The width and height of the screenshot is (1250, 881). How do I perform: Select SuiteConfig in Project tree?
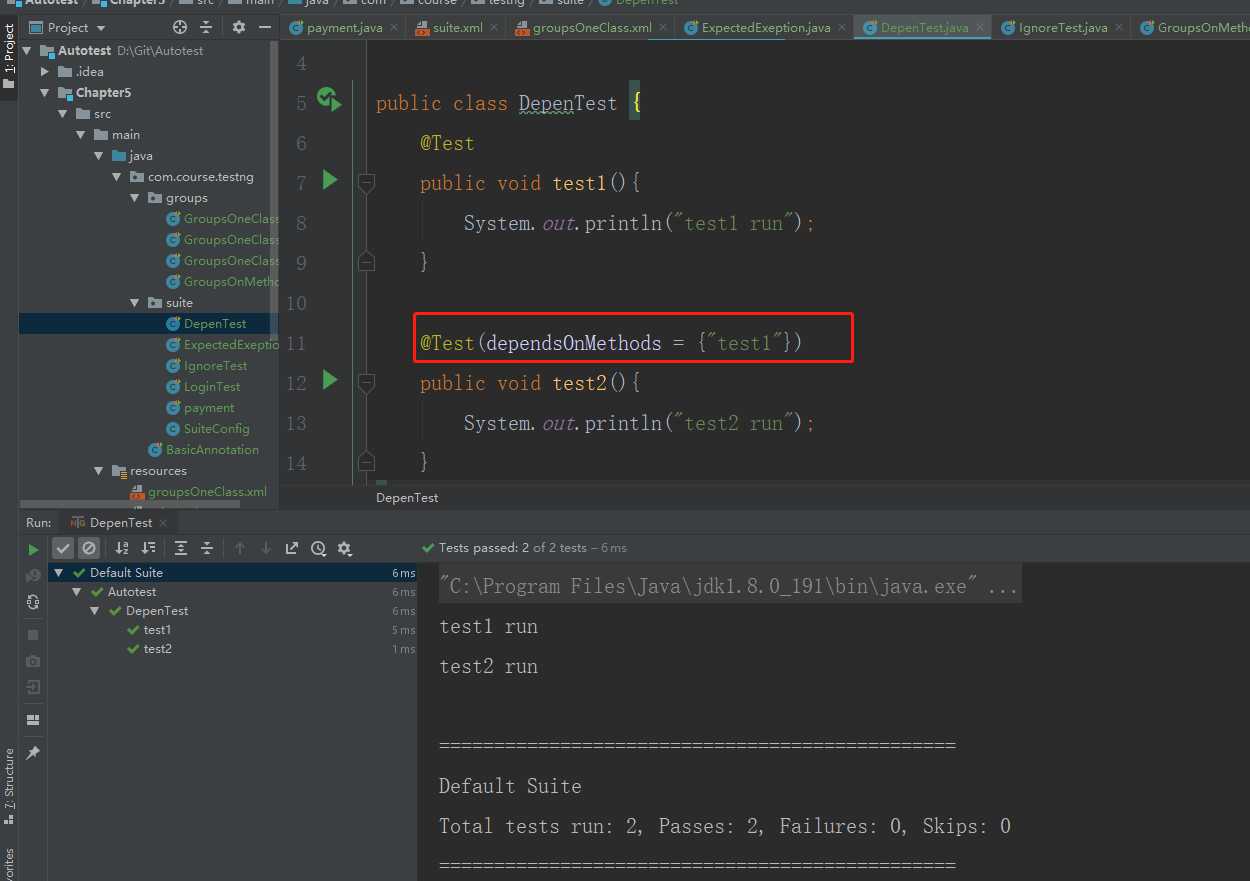coord(216,429)
